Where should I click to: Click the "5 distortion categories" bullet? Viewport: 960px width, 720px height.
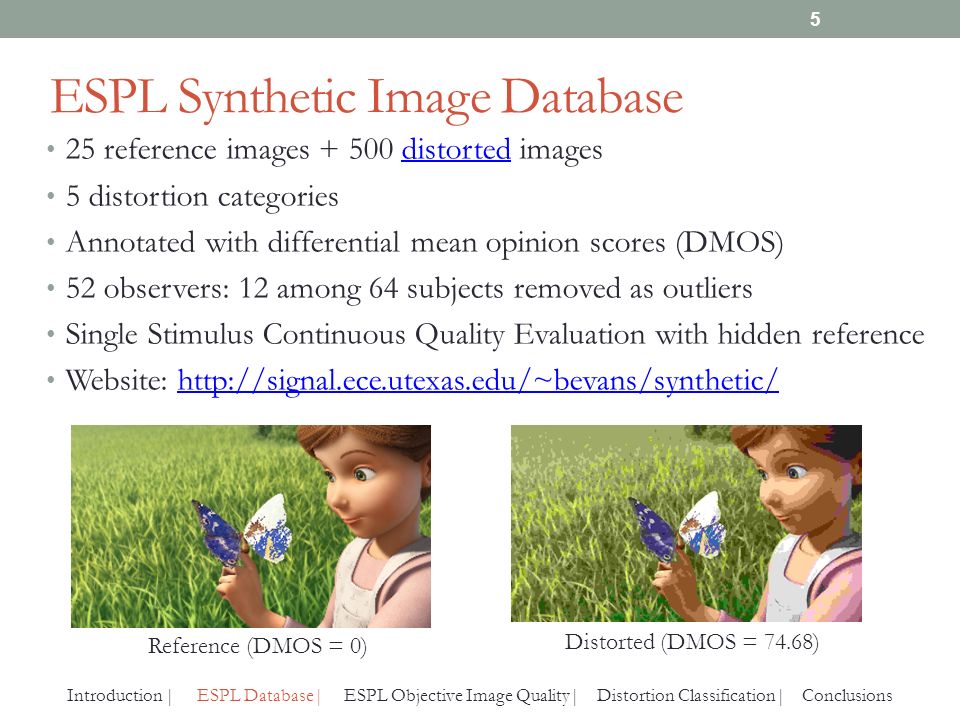click(202, 197)
